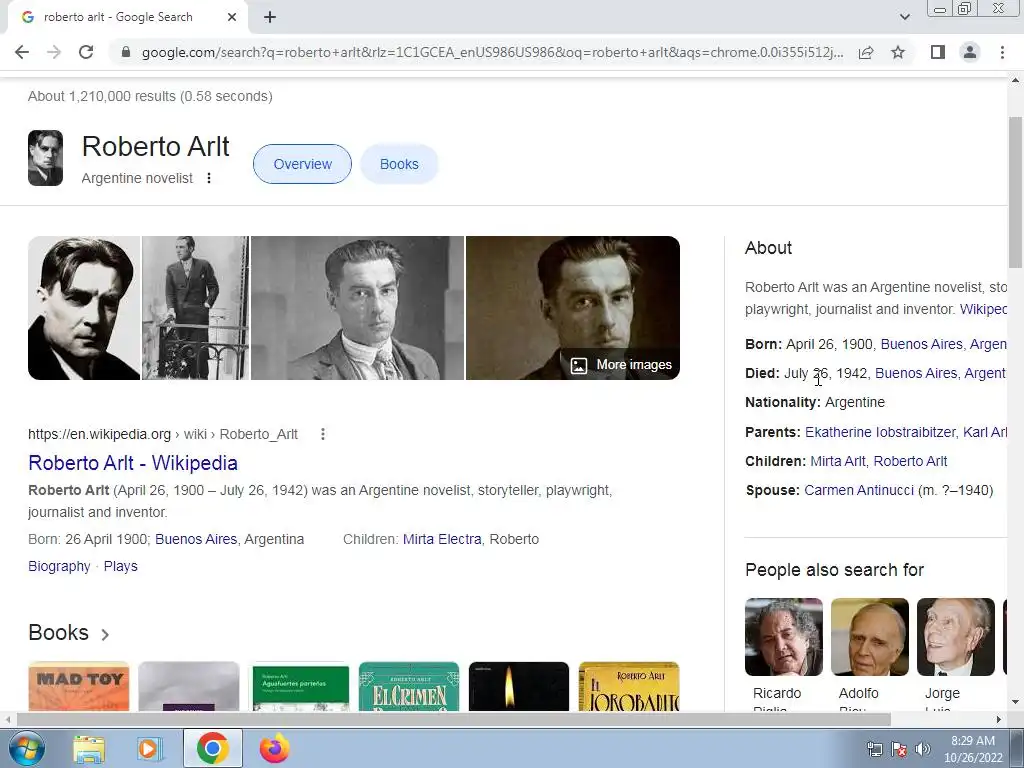Click the site lock icon in address bar
This screenshot has width=1024, height=768.
click(125, 52)
